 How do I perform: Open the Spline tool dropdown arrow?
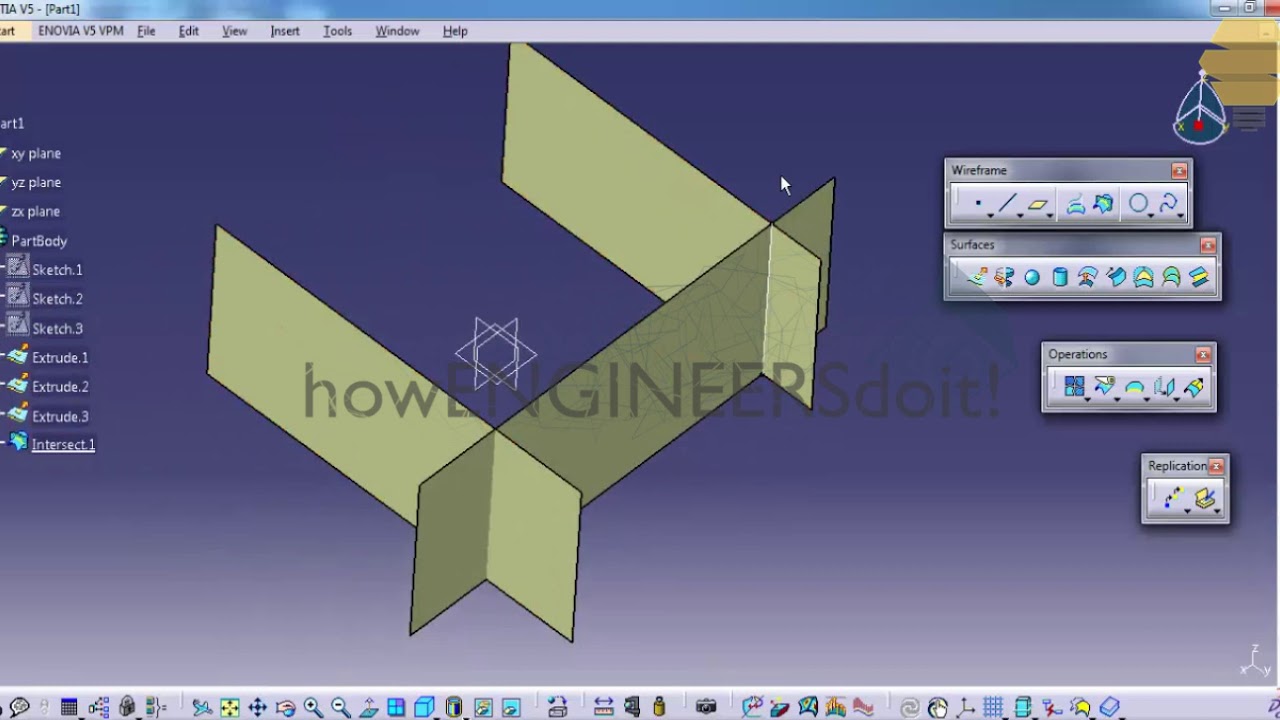pos(1181,215)
